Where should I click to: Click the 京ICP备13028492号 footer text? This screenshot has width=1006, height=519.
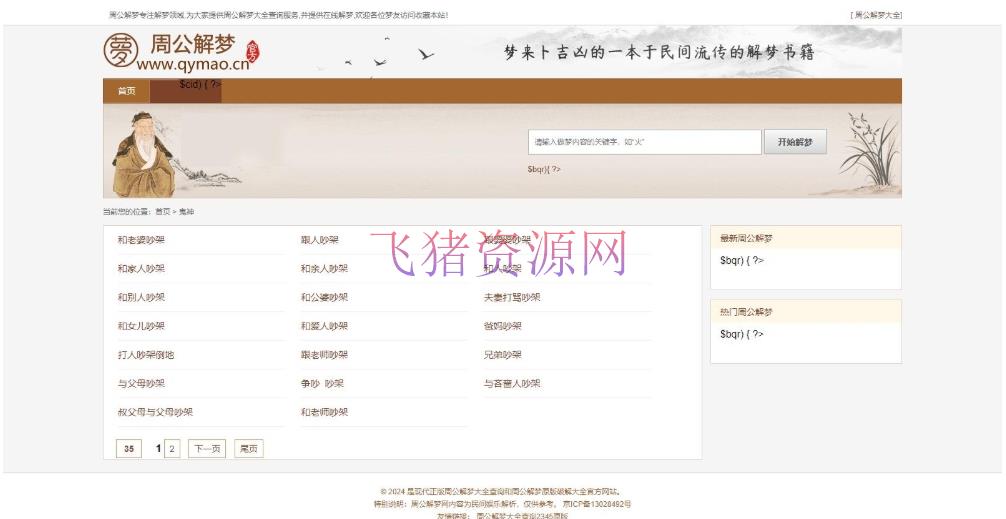(x=597, y=504)
